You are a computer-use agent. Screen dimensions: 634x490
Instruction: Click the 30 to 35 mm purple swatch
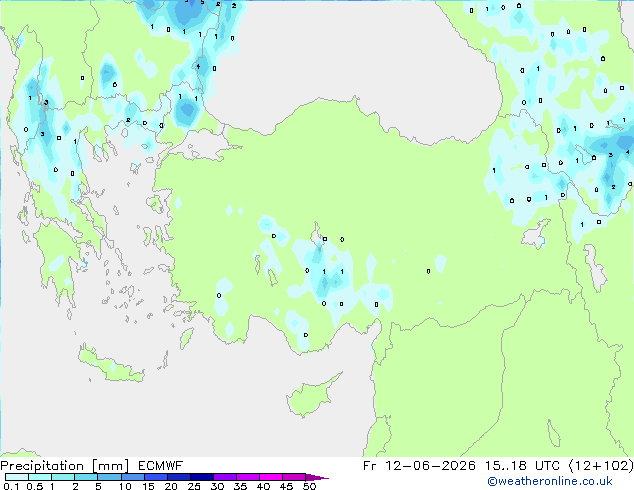point(225,477)
